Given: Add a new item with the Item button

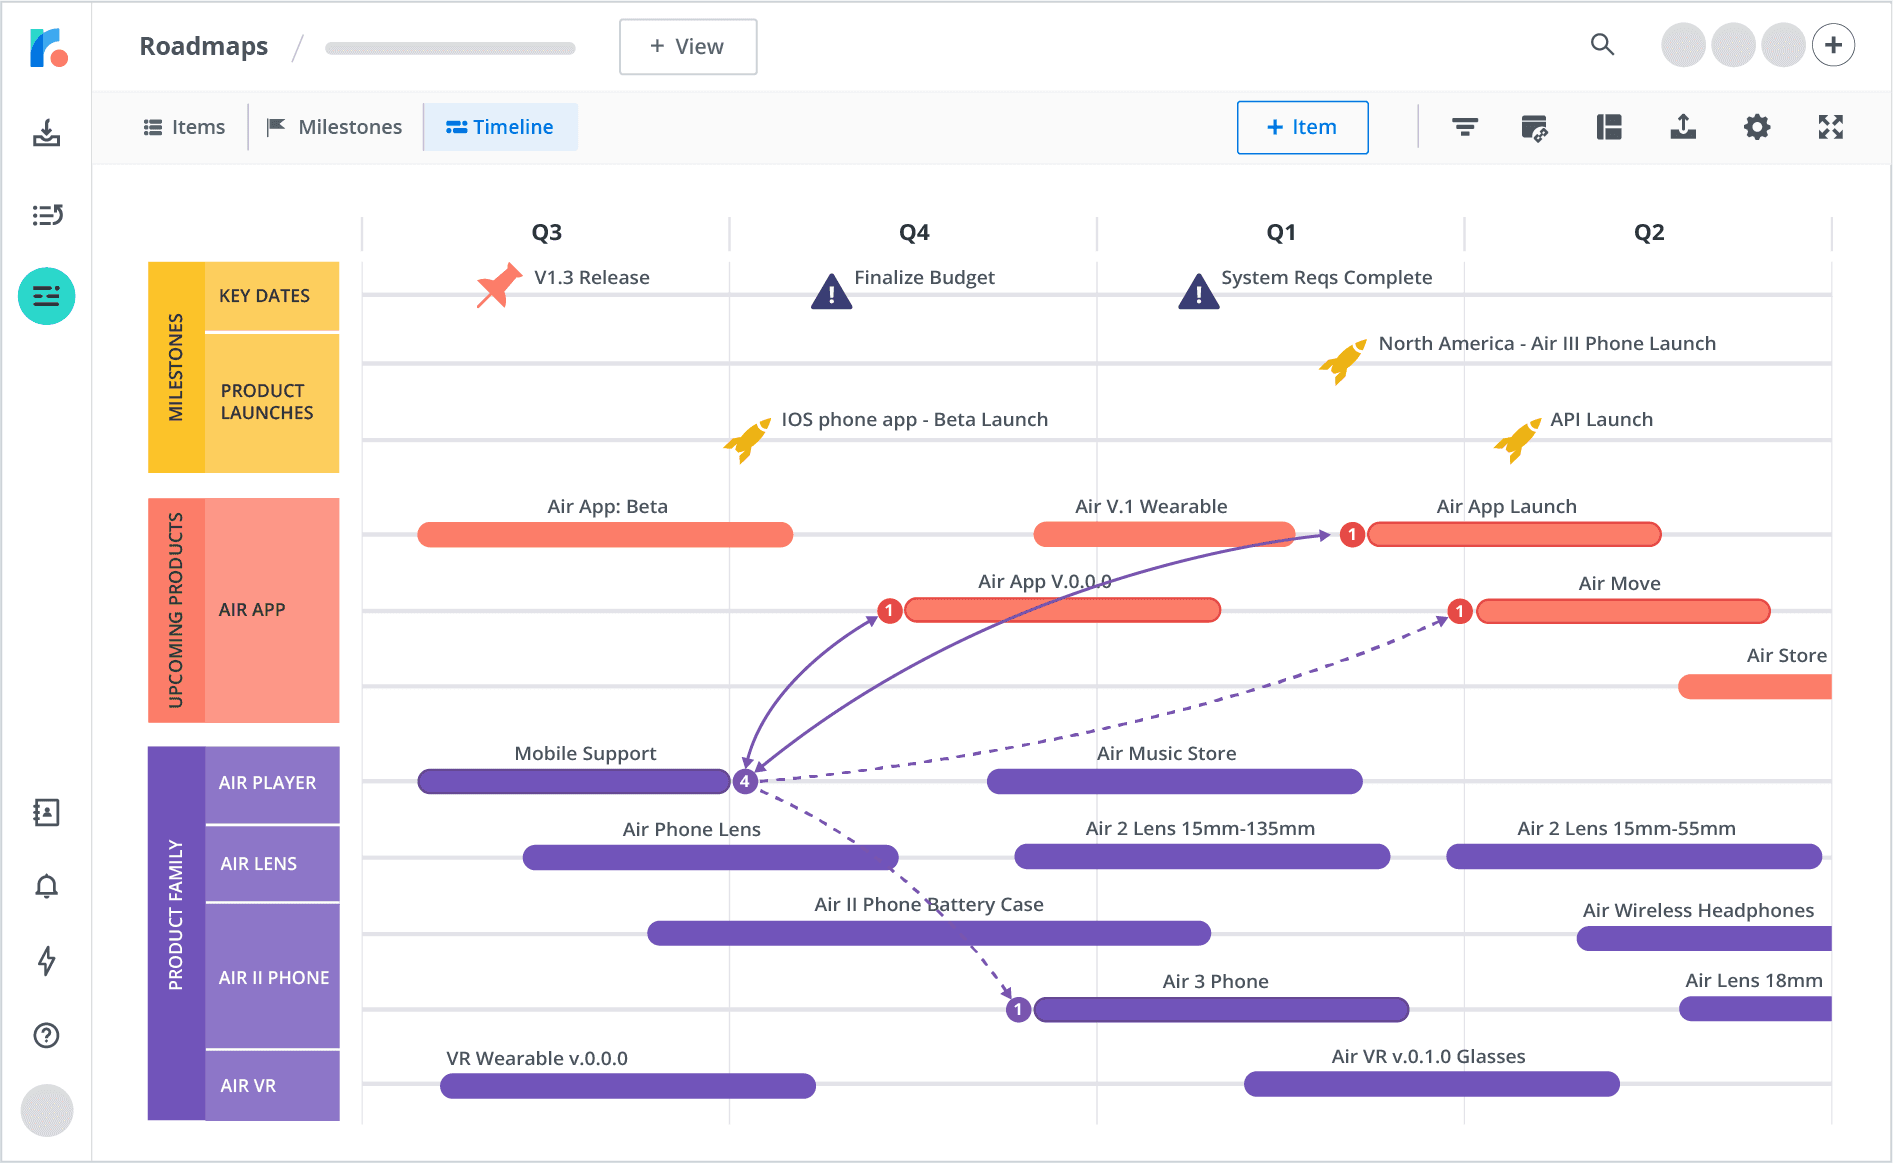Looking at the screenshot, I should 1302,127.
